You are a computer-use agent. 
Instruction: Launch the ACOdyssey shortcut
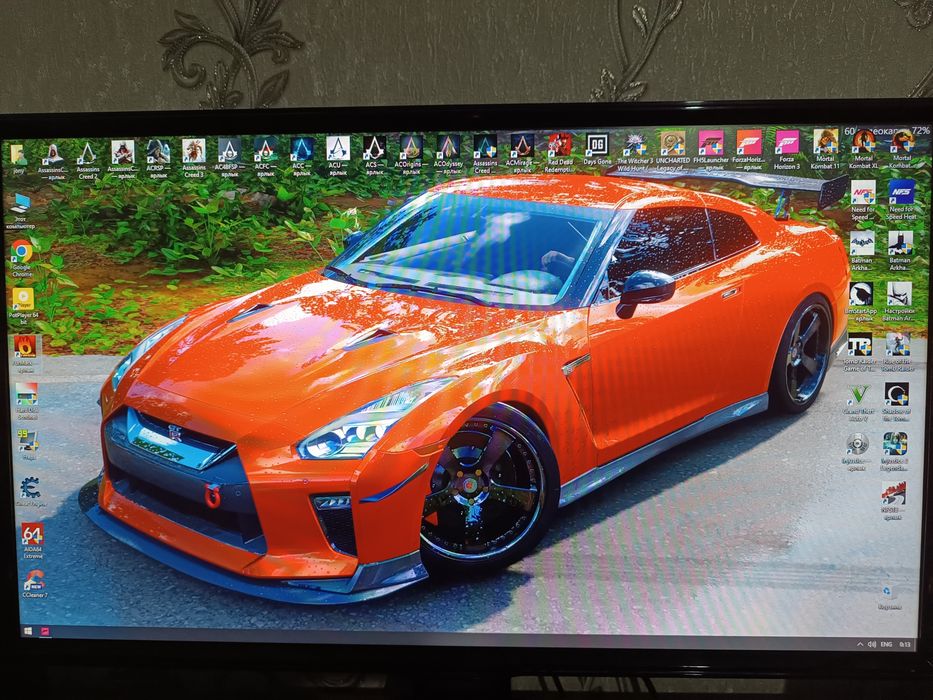[x=448, y=154]
